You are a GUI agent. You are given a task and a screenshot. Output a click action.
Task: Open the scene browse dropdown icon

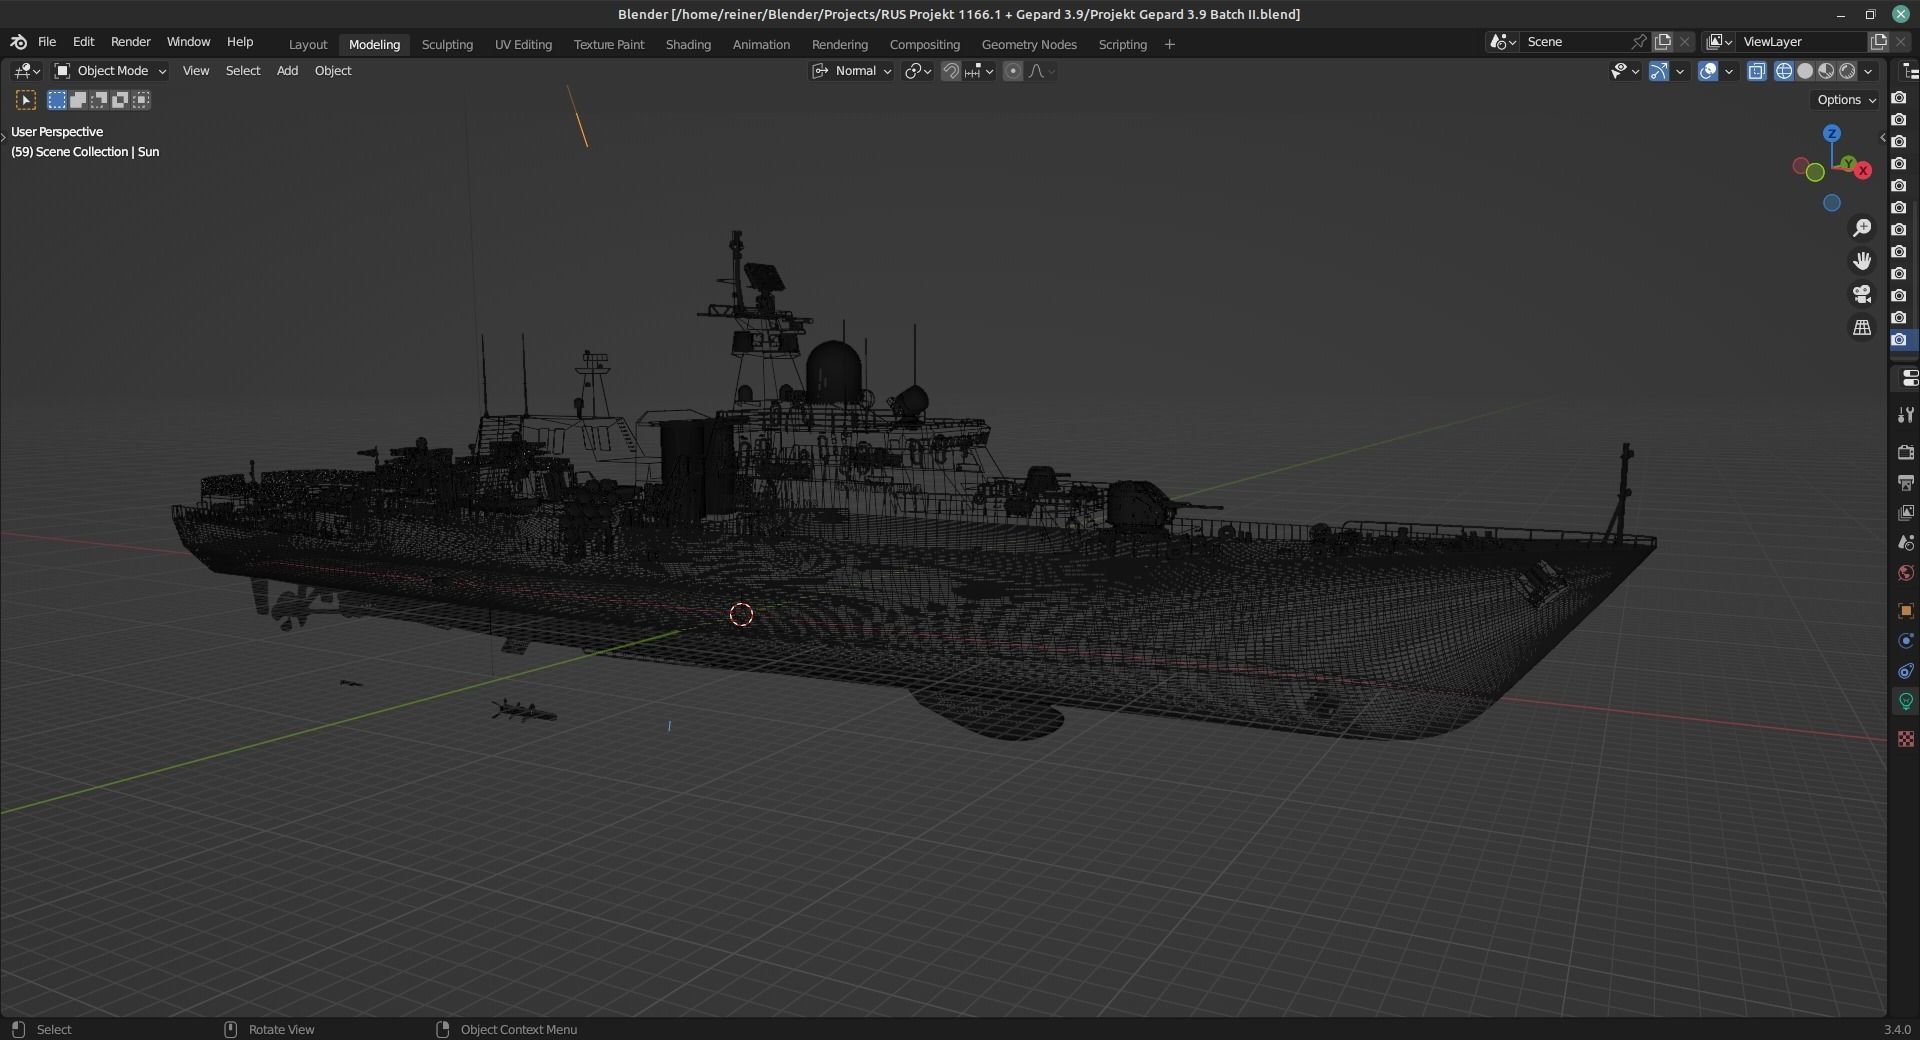pos(1503,42)
